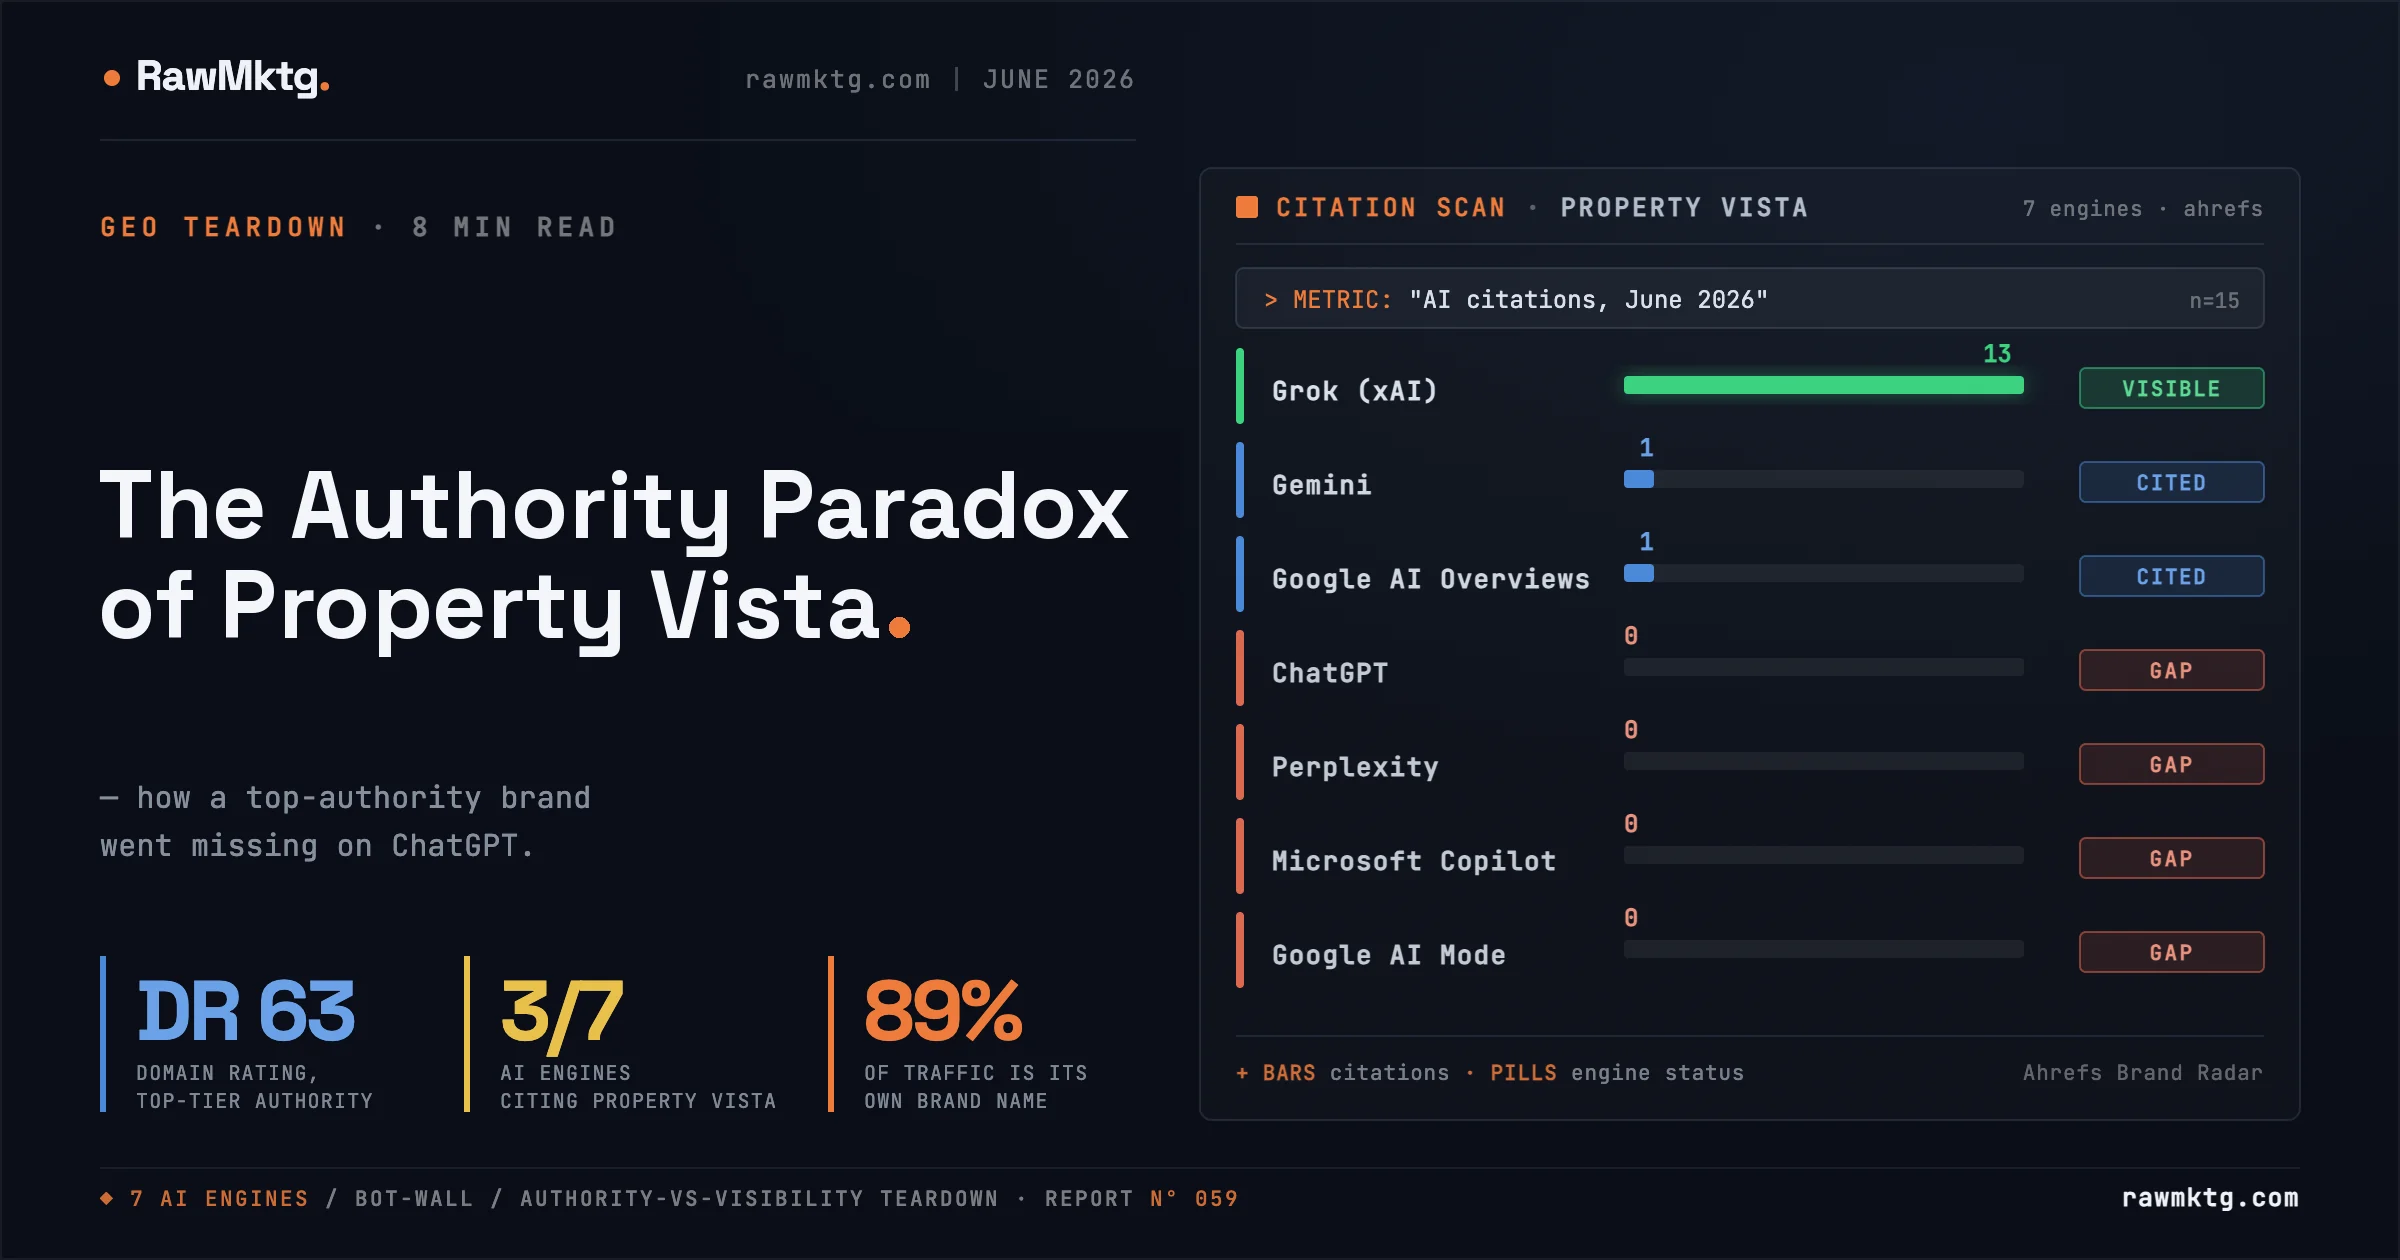Click the 'GEO TEARDOWN' category label
The width and height of the screenshot is (2400, 1260).
point(223,227)
